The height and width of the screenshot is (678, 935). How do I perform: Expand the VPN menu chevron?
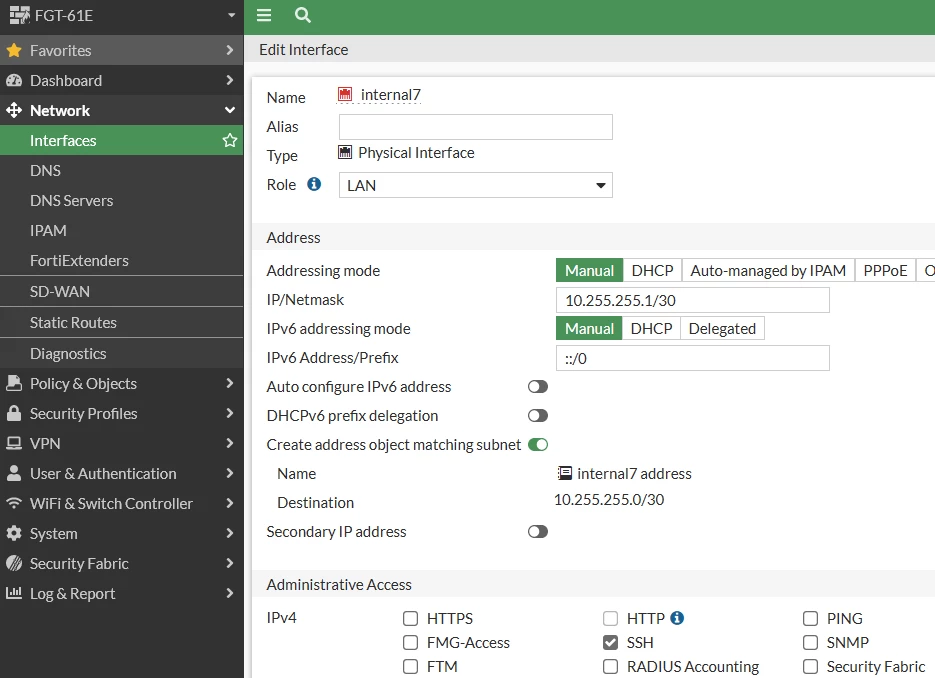pos(230,443)
